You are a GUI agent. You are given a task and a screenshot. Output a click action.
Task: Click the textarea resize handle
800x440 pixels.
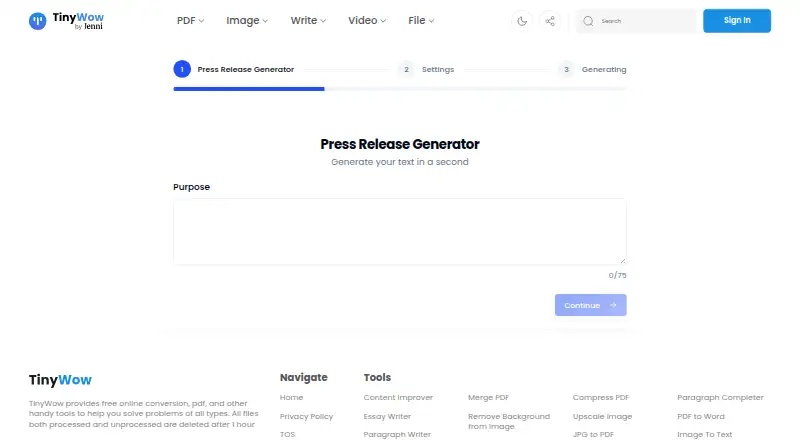coord(622,260)
